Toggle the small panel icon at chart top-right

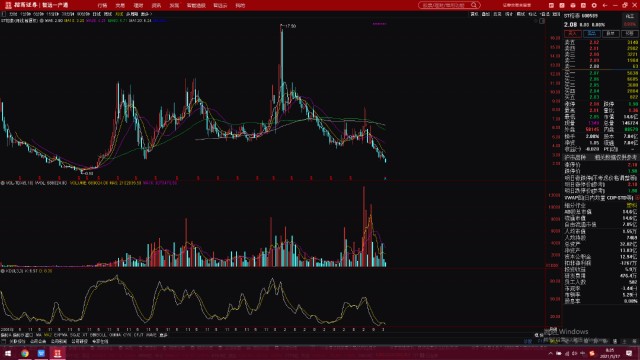coord(542,21)
